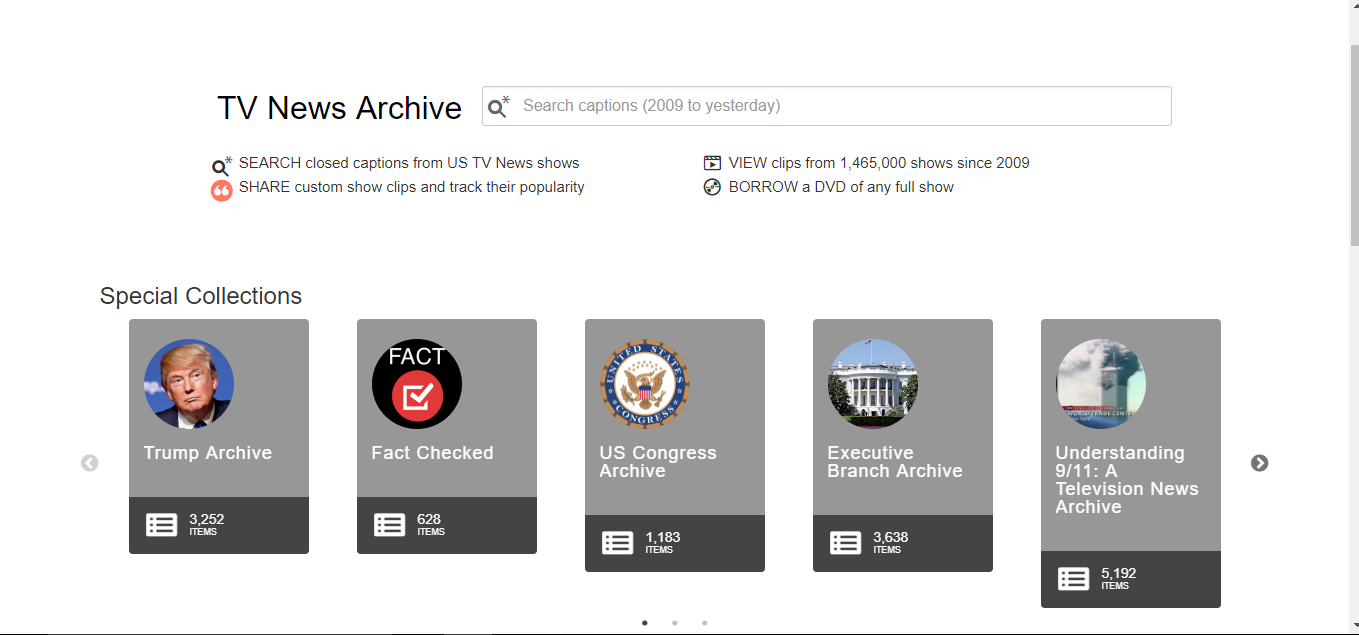Select the first carousel pagination dot
This screenshot has width=1359, height=635.
(645, 623)
